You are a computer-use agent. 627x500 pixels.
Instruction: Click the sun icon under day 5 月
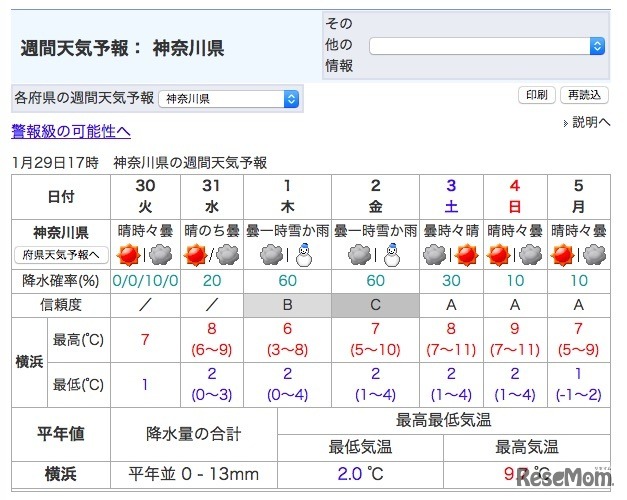click(562, 255)
